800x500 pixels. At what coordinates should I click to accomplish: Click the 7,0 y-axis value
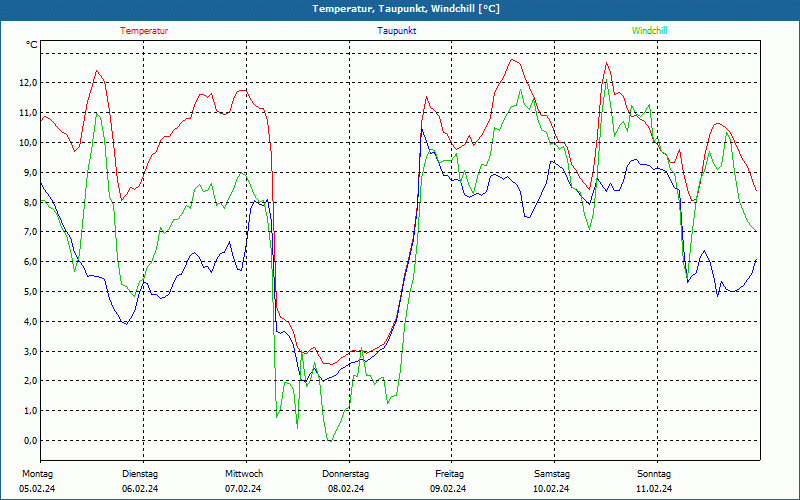click(x=31, y=232)
